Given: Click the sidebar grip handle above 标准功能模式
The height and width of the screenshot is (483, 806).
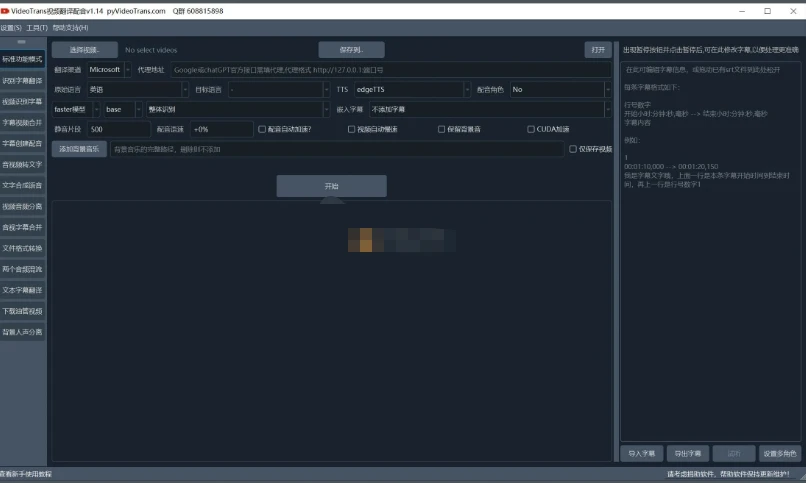Looking at the screenshot, I should (22, 43).
